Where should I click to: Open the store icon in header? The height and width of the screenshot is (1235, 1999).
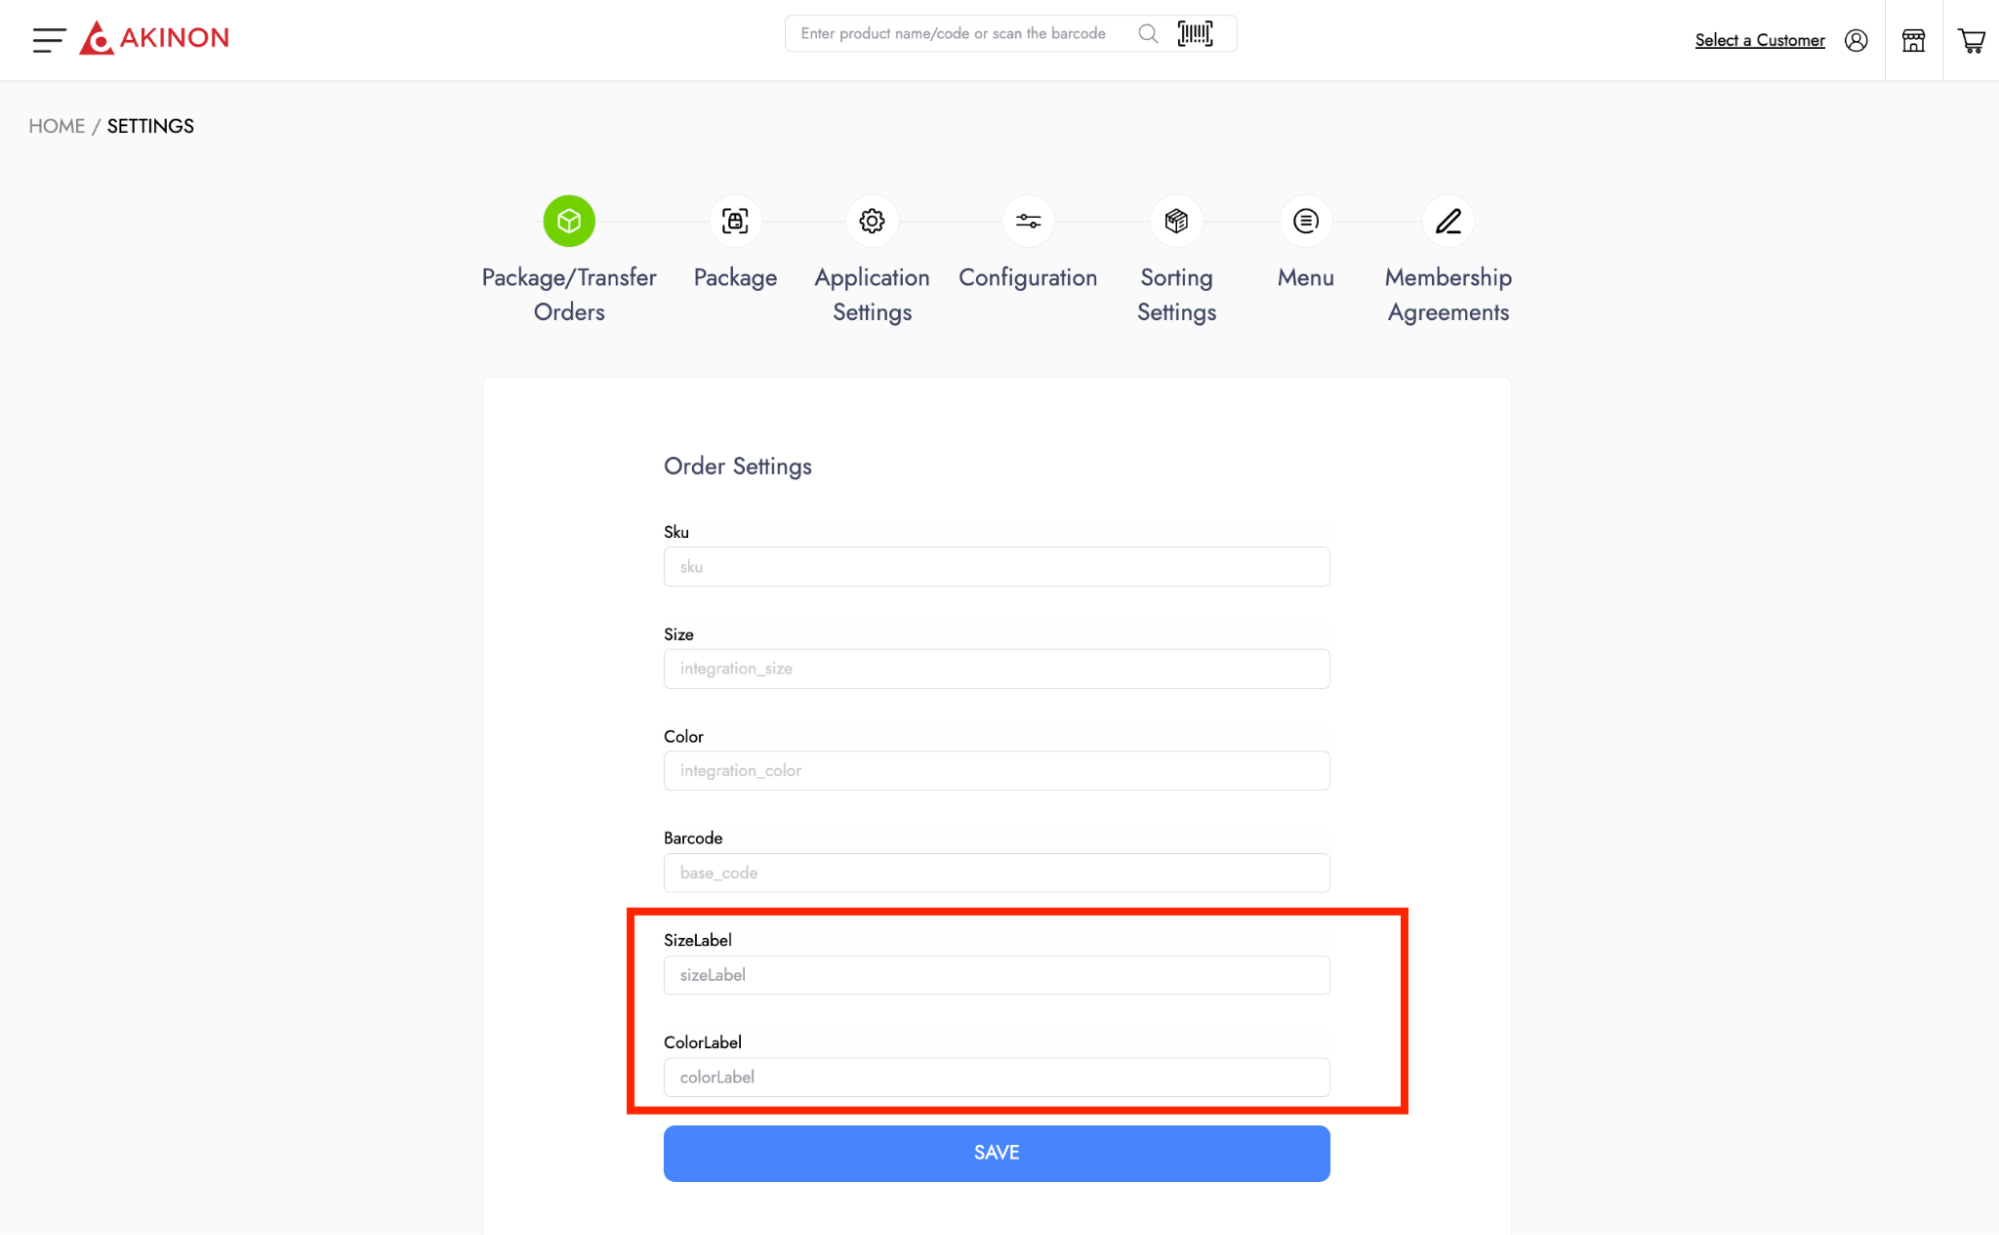pyautogui.click(x=1913, y=40)
